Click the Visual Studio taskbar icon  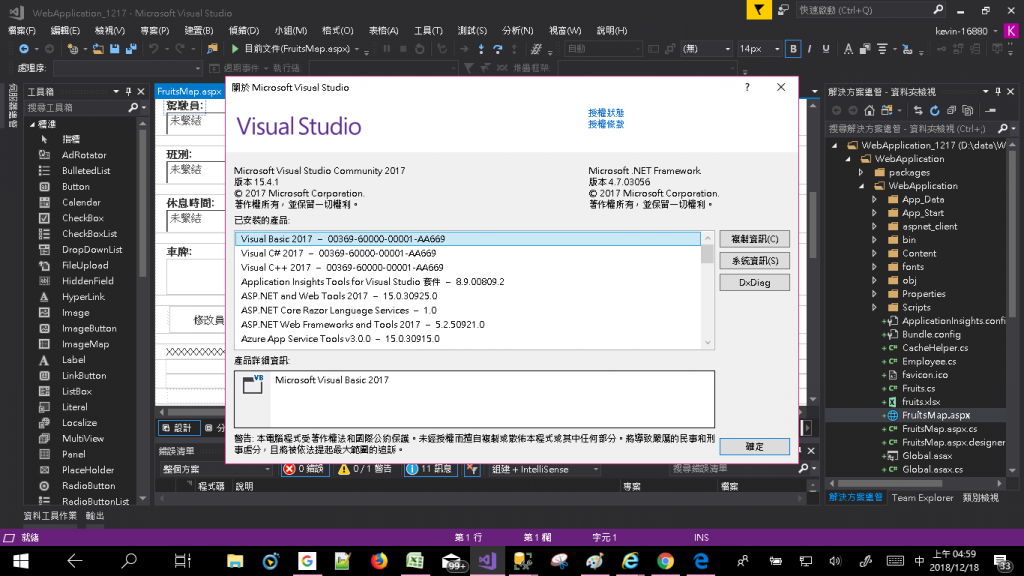tap(487, 561)
